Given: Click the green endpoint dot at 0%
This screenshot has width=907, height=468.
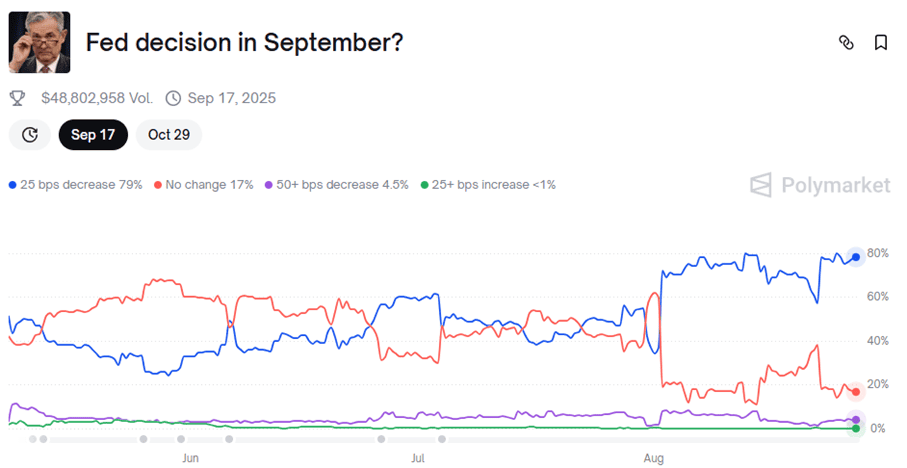Looking at the screenshot, I should pyautogui.click(x=856, y=429).
